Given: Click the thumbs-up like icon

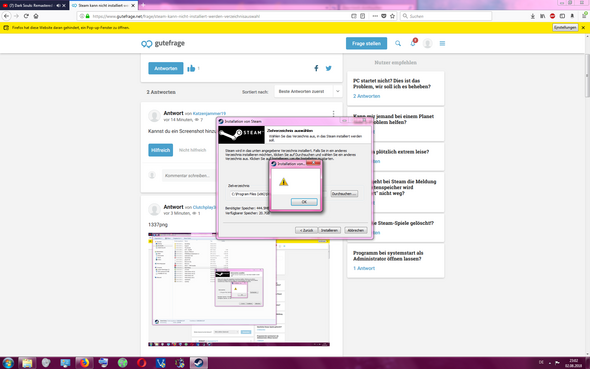Looking at the screenshot, I should [191, 68].
